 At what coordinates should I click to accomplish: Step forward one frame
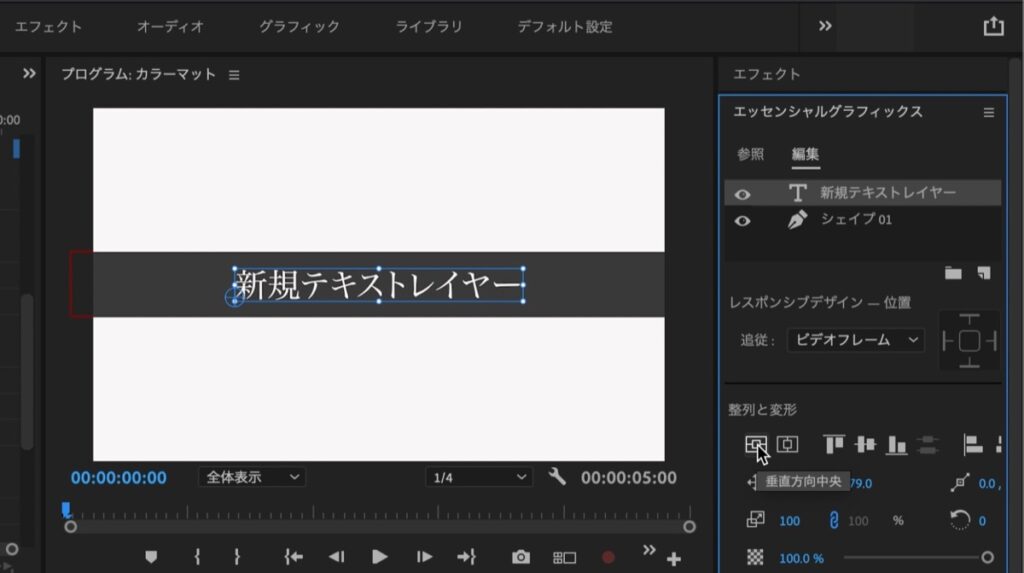coord(424,557)
